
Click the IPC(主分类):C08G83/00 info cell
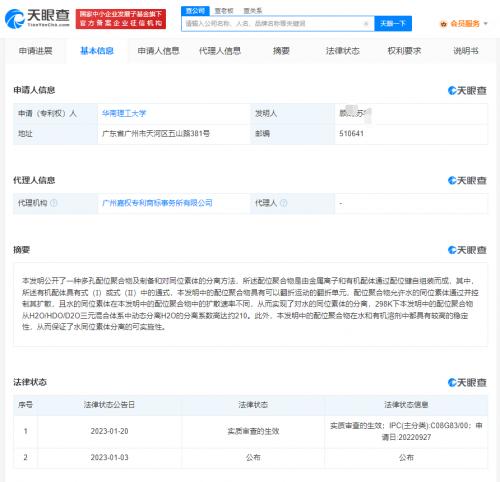pyautogui.click(x=406, y=431)
